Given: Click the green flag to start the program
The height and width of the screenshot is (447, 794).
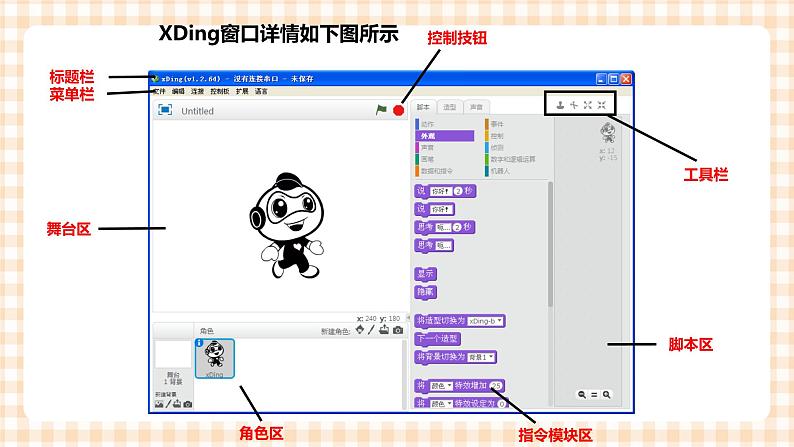Looking at the screenshot, I should click(x=381, y=110).
